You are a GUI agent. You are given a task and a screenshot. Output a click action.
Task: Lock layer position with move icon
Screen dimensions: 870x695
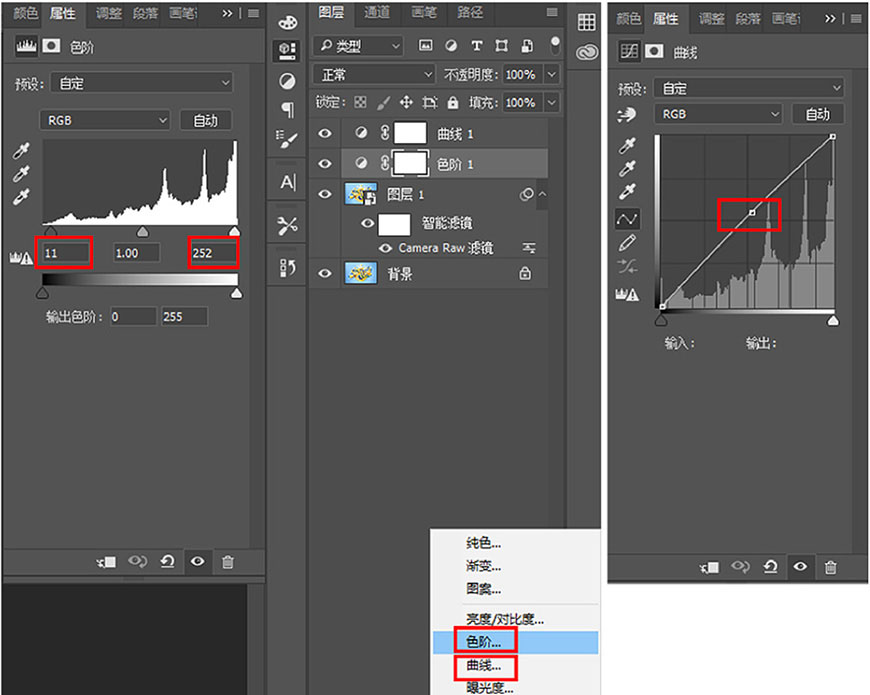tap(406, 102)
